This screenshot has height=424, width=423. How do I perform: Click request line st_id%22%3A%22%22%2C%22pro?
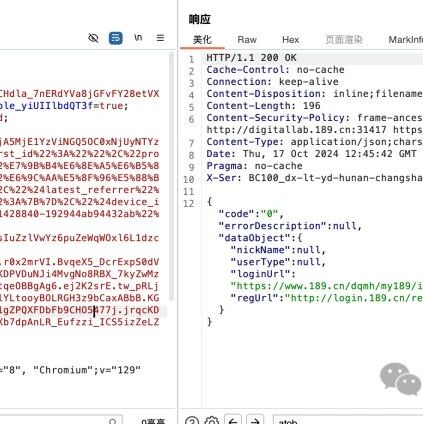click(79, 154)
